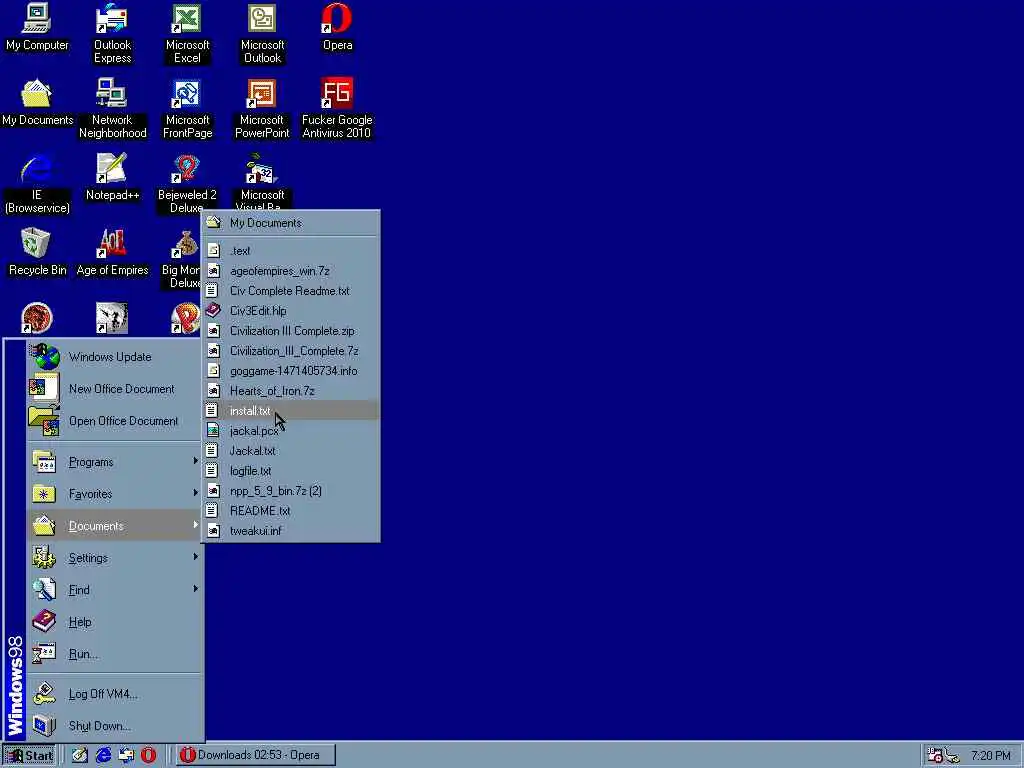This screenshot has width=1024, height=768.
Task: Launch Notepad++ desktop shortcut
Action: (112, 177)
